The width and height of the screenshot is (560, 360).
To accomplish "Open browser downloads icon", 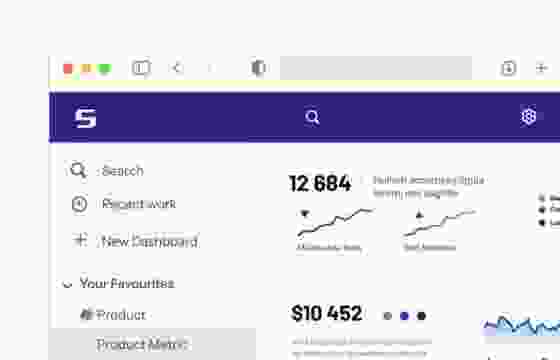I will (x=509, y=68).
